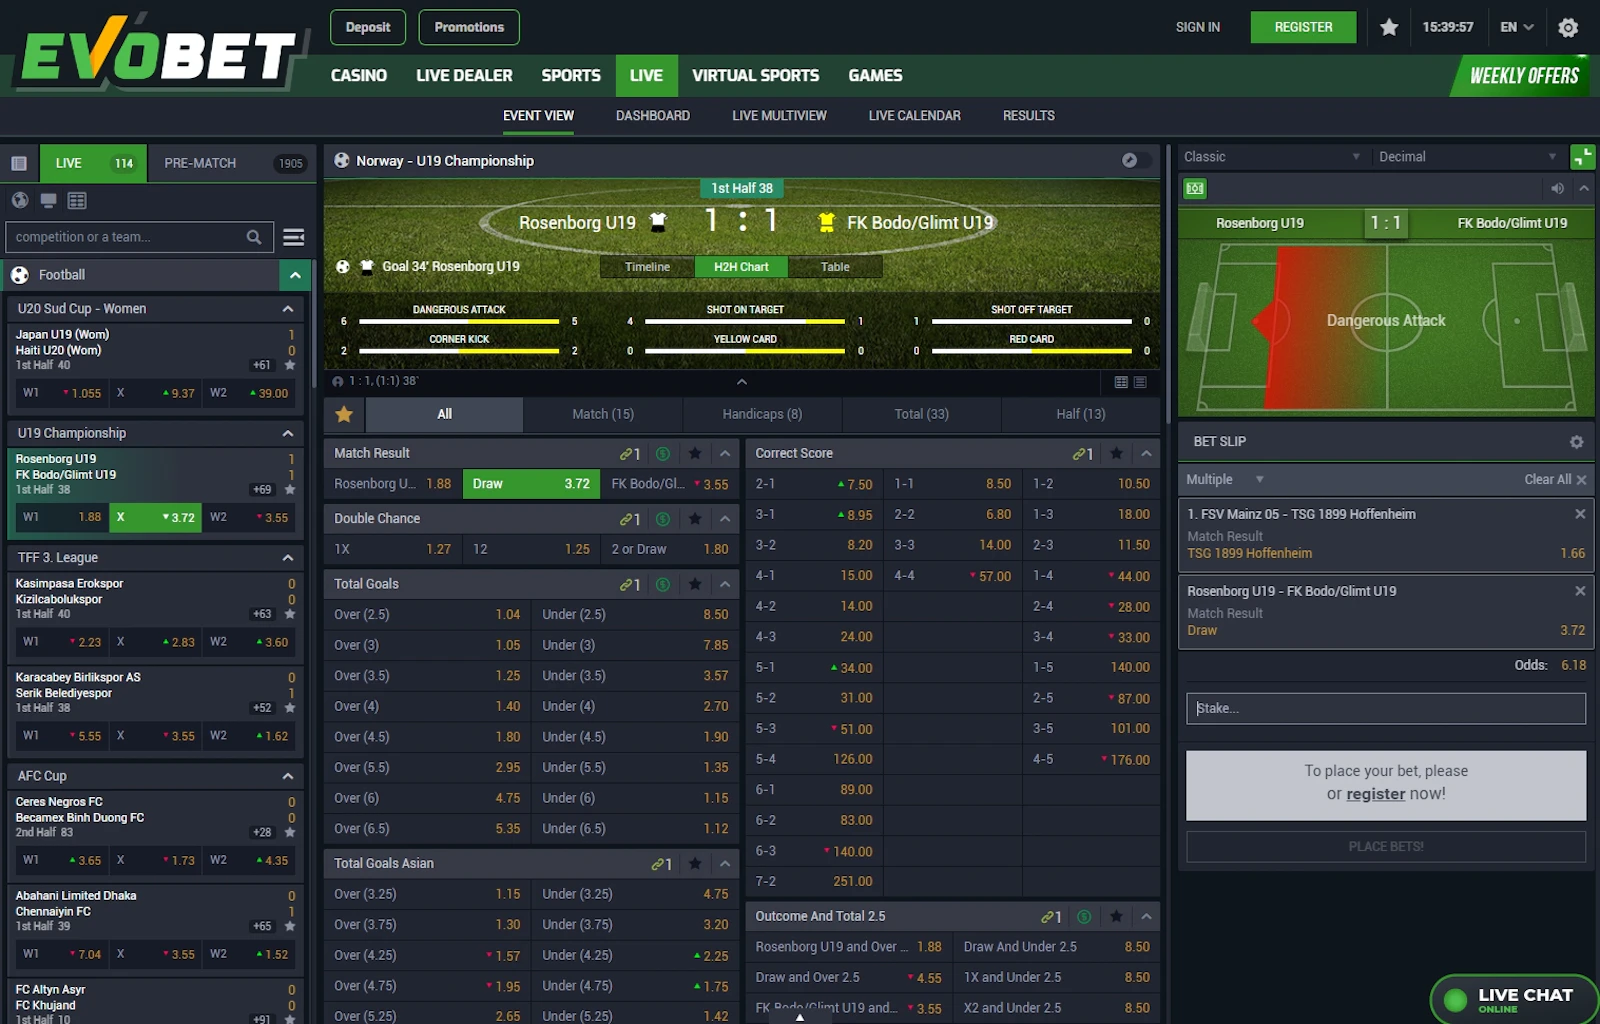Open the Multiple bet type dropdown in bet slip
The width and height of the screenshot is (1600, 1024).
(x=1222, y=479)
